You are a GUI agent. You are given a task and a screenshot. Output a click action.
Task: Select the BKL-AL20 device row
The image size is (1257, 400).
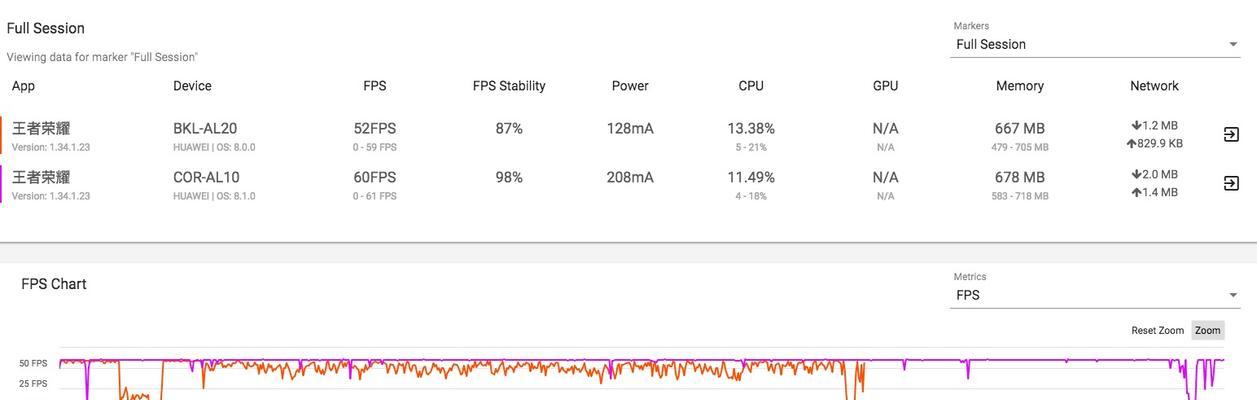[628, 135]
